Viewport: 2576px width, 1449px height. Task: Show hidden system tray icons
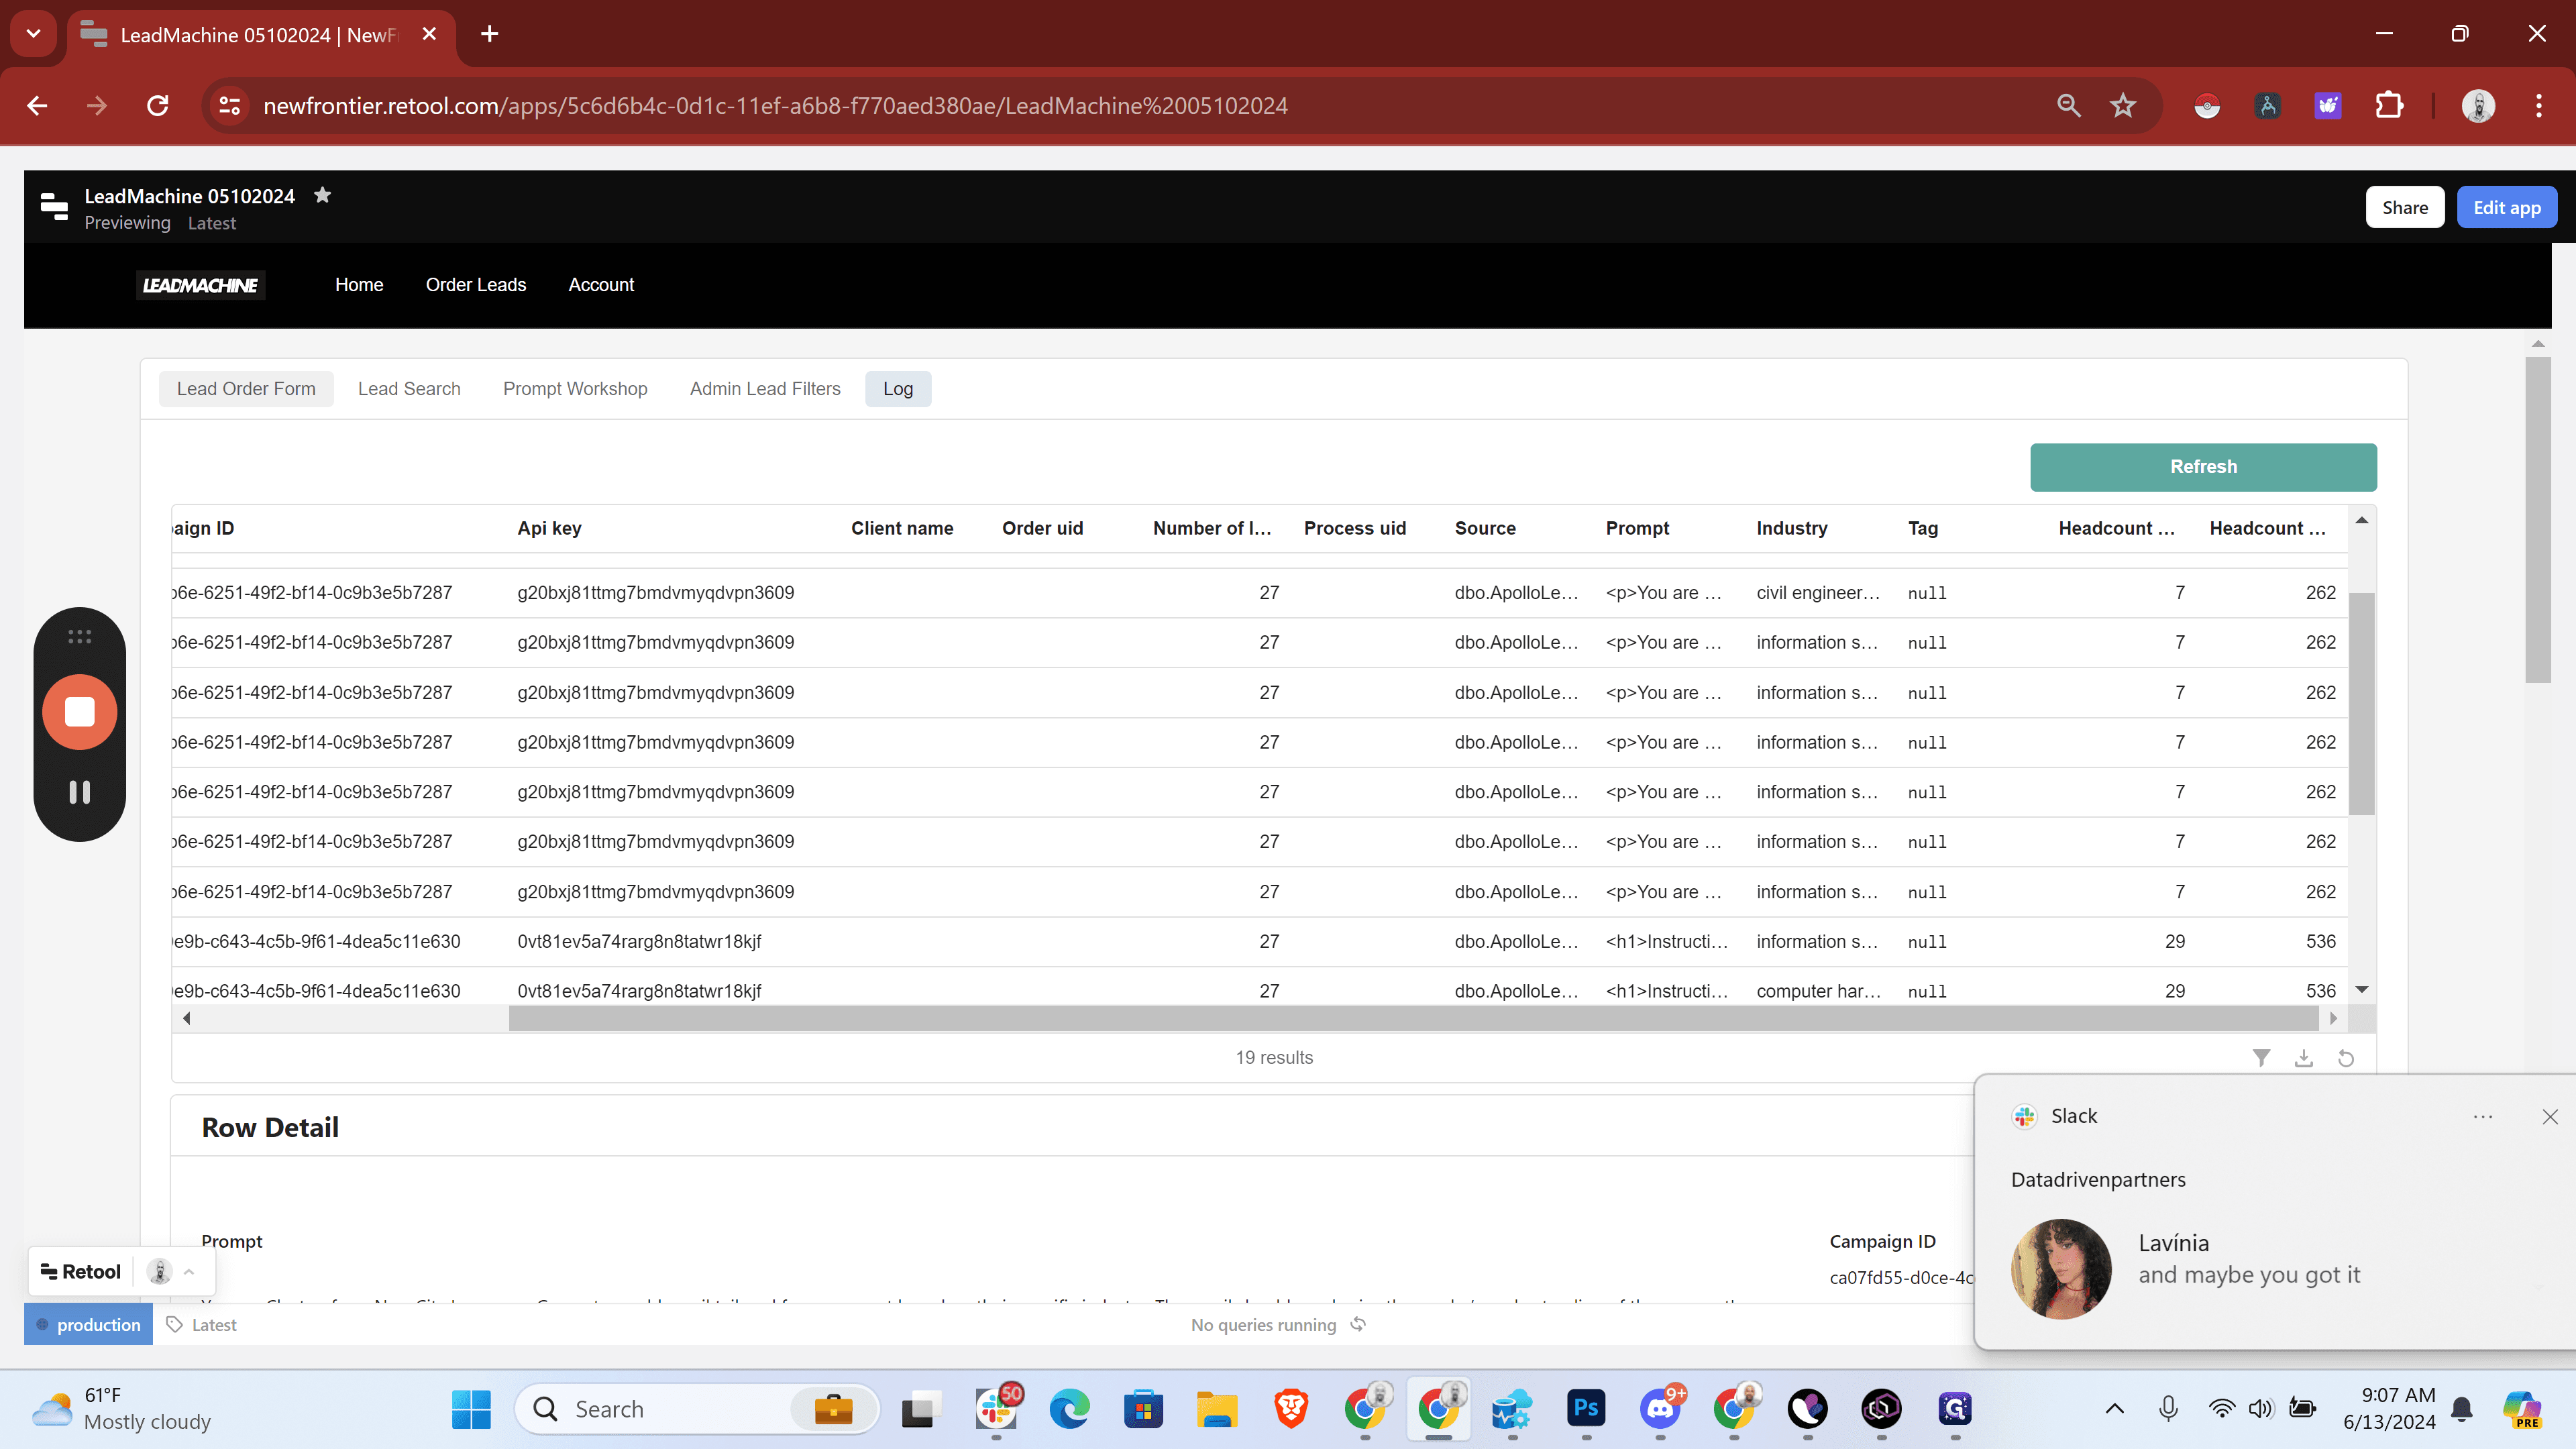pyautogui.click(x=2114, y=1408)
